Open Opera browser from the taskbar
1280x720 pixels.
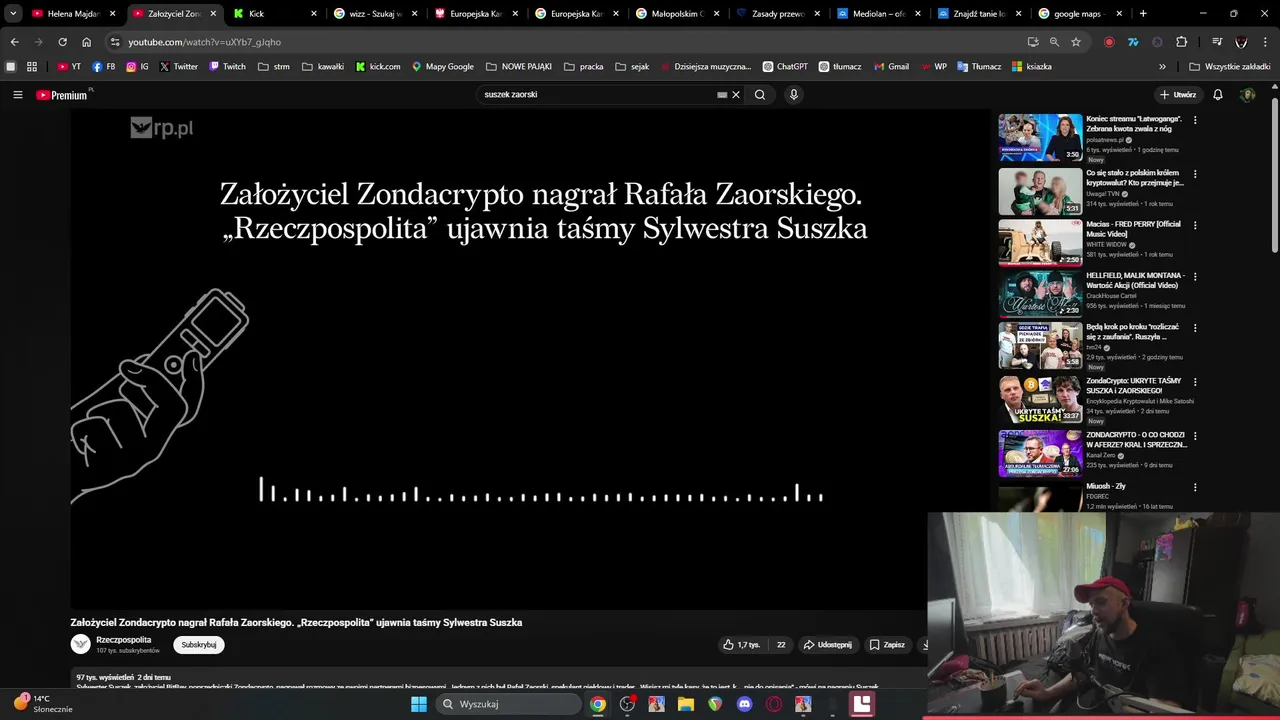click(x=774, y=704)
